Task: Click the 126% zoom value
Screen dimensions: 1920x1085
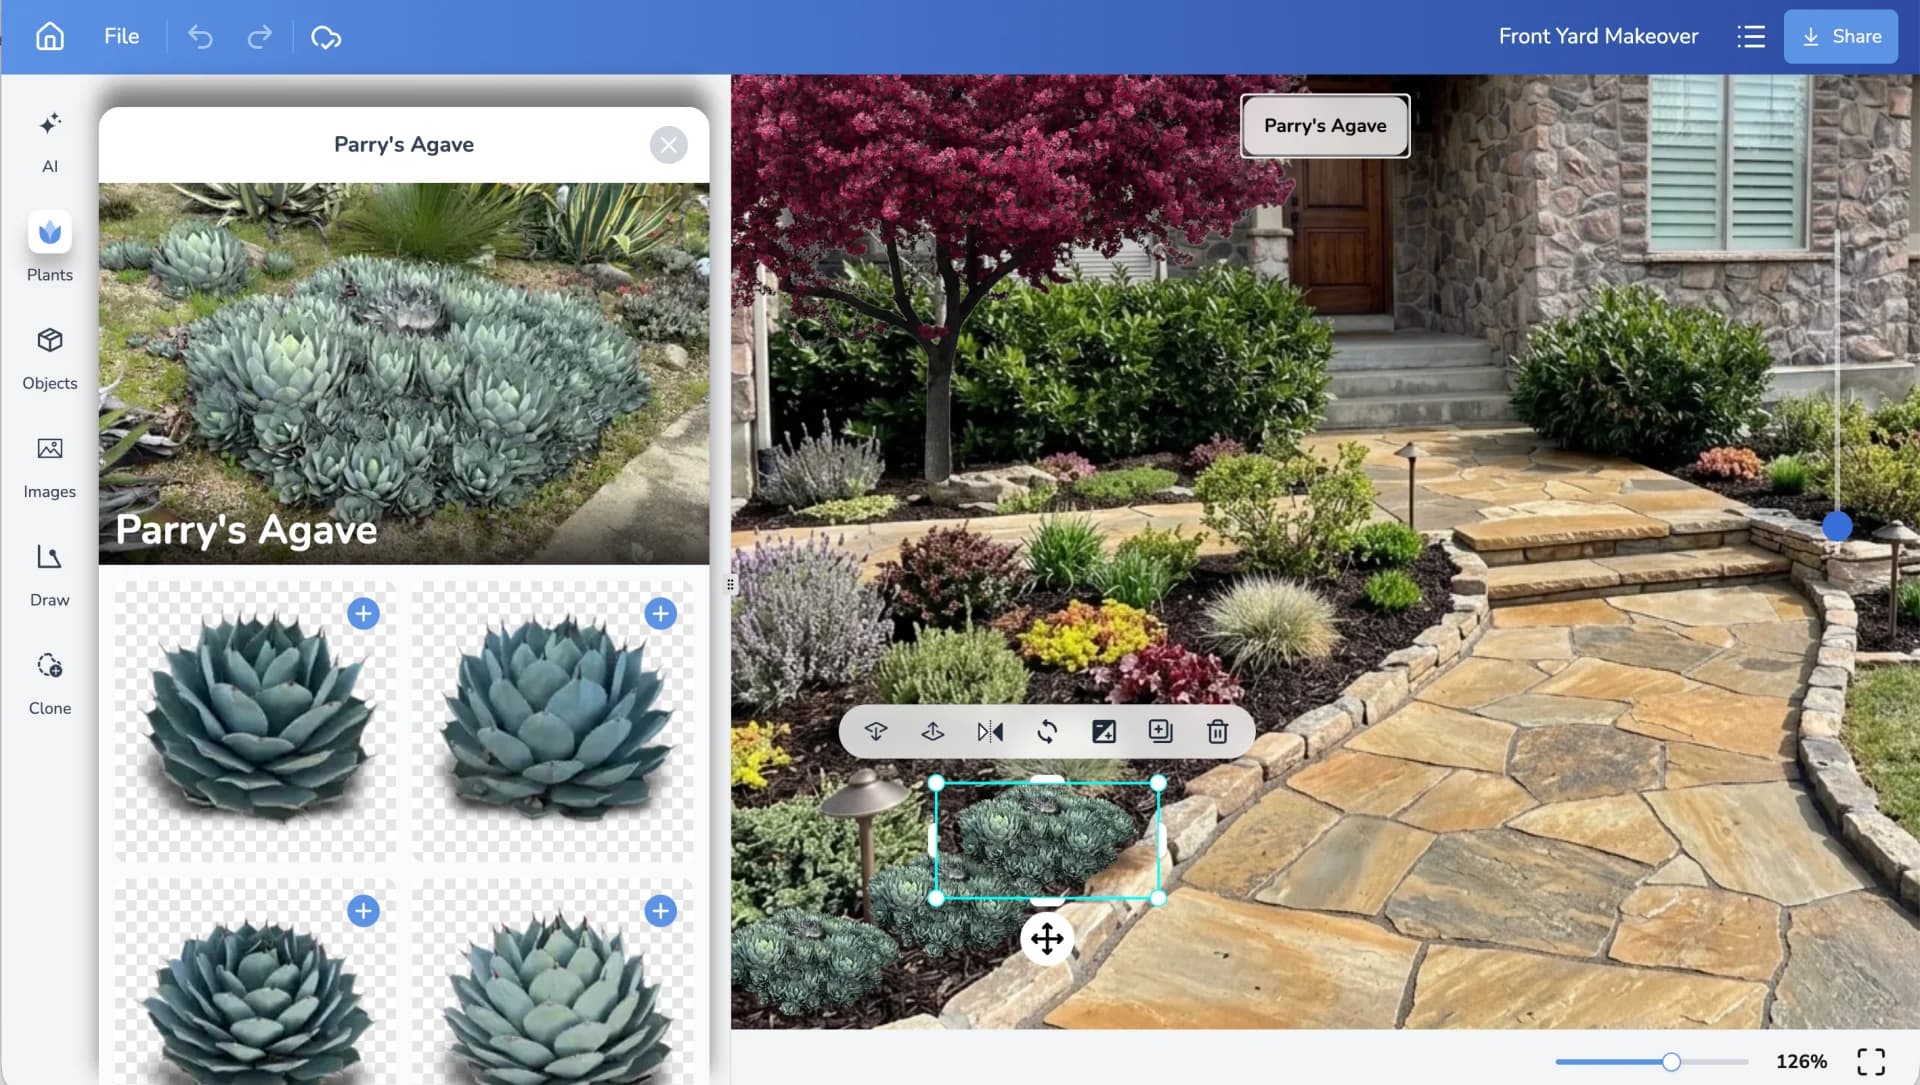Action: (x=1801, y=1062)
